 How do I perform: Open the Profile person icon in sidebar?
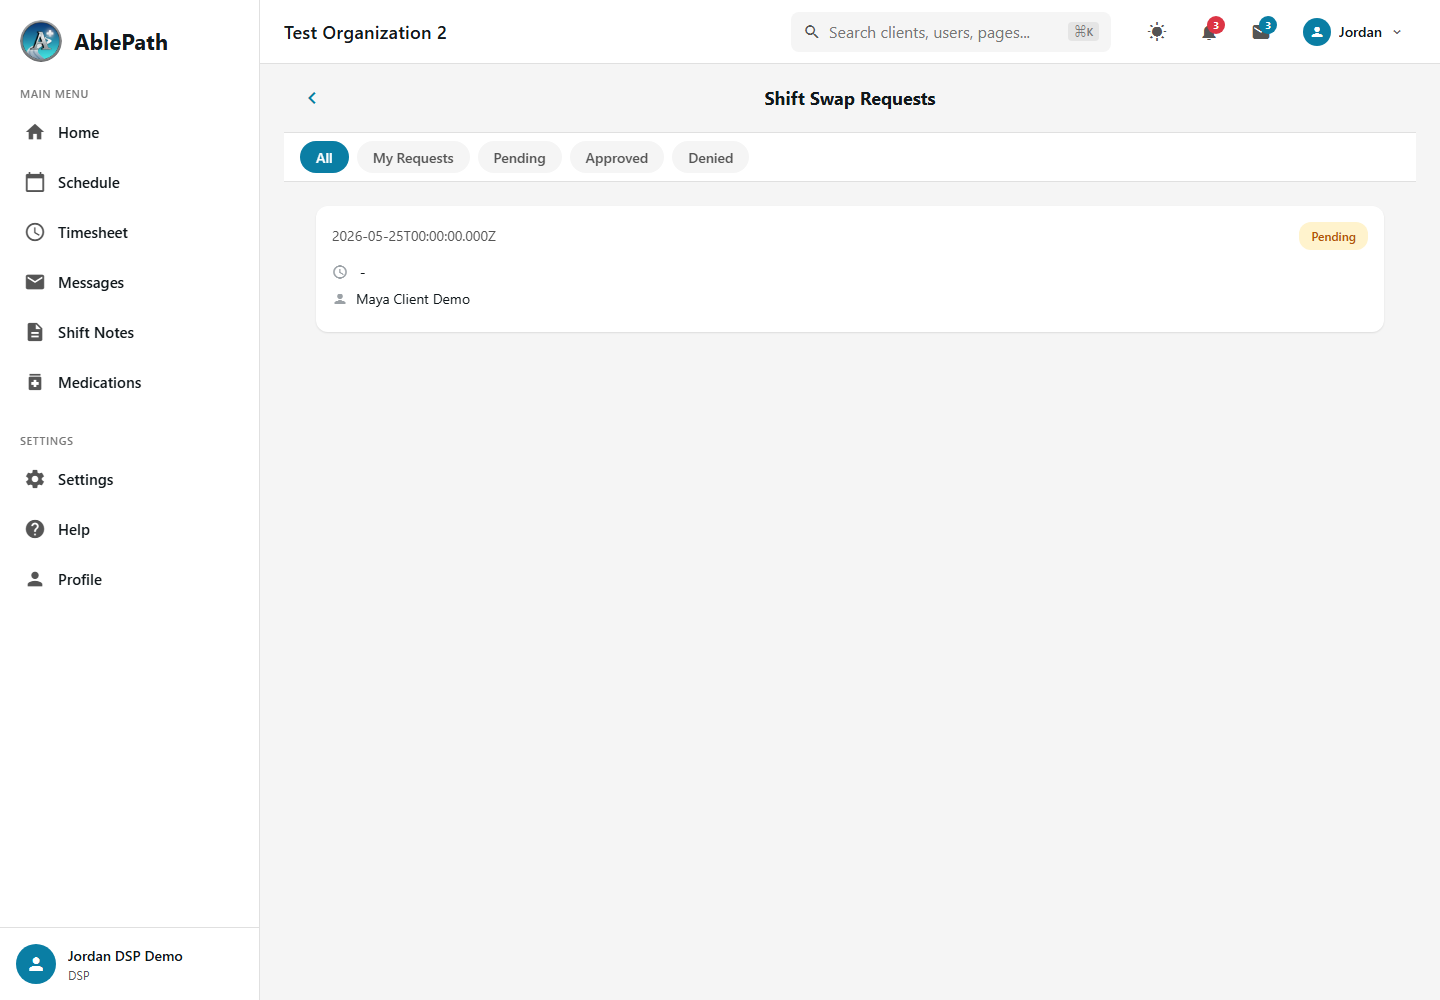click(x=35, y=579)
